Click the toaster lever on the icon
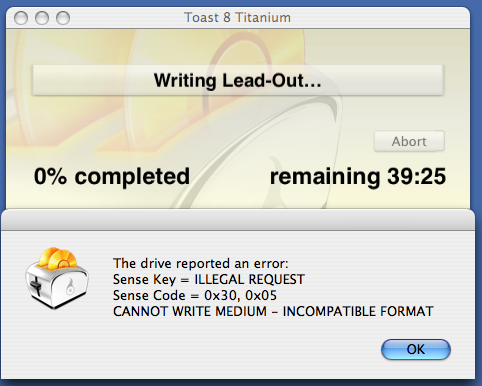The width and height of the screenshot is (482, 386). pos(35,287)
